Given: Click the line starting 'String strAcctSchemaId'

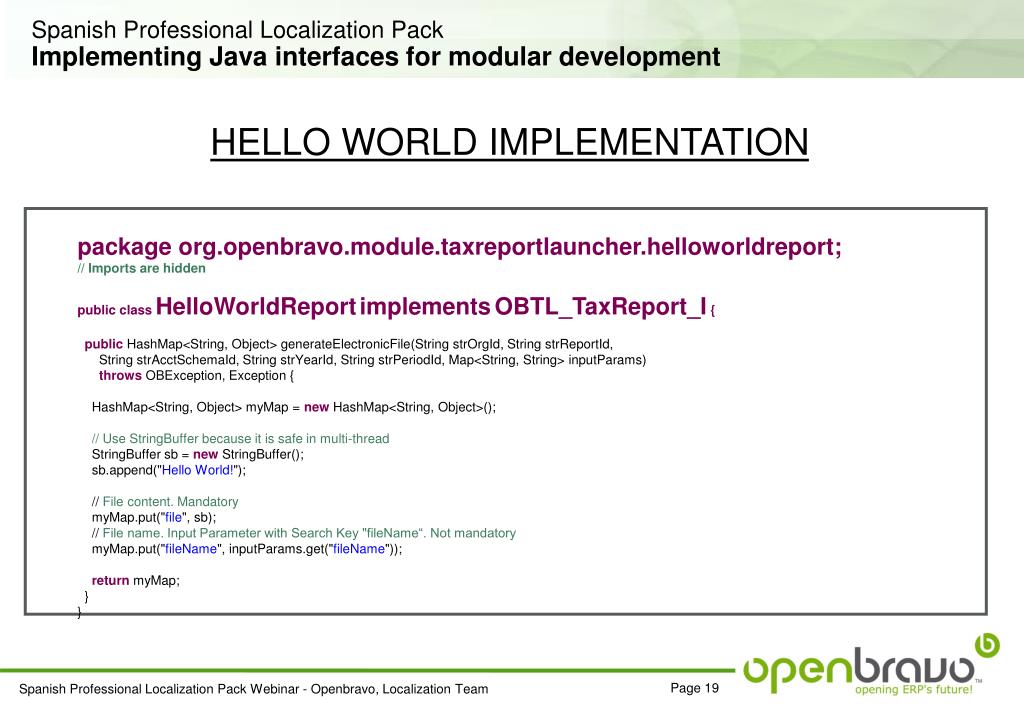Looking at the screenshot, I should [372, 360].
